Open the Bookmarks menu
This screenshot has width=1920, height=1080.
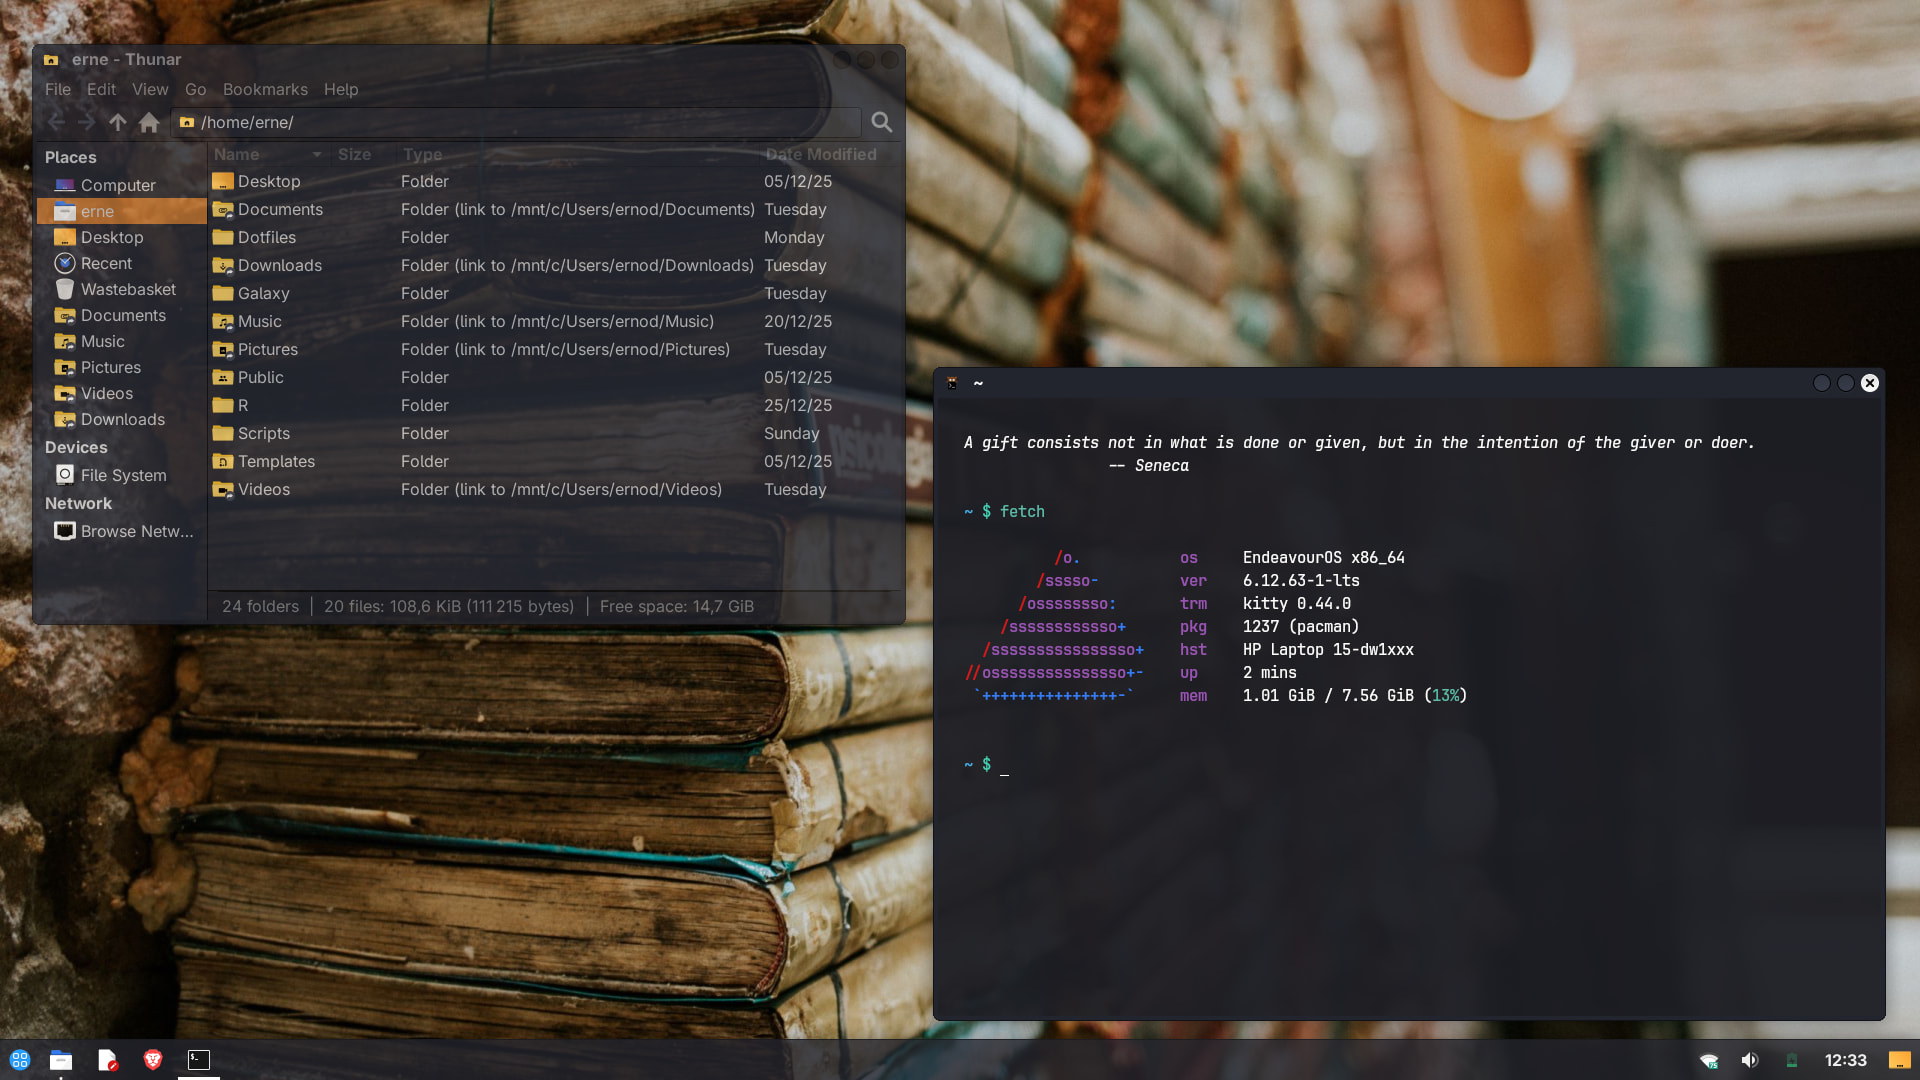point(265,89)
